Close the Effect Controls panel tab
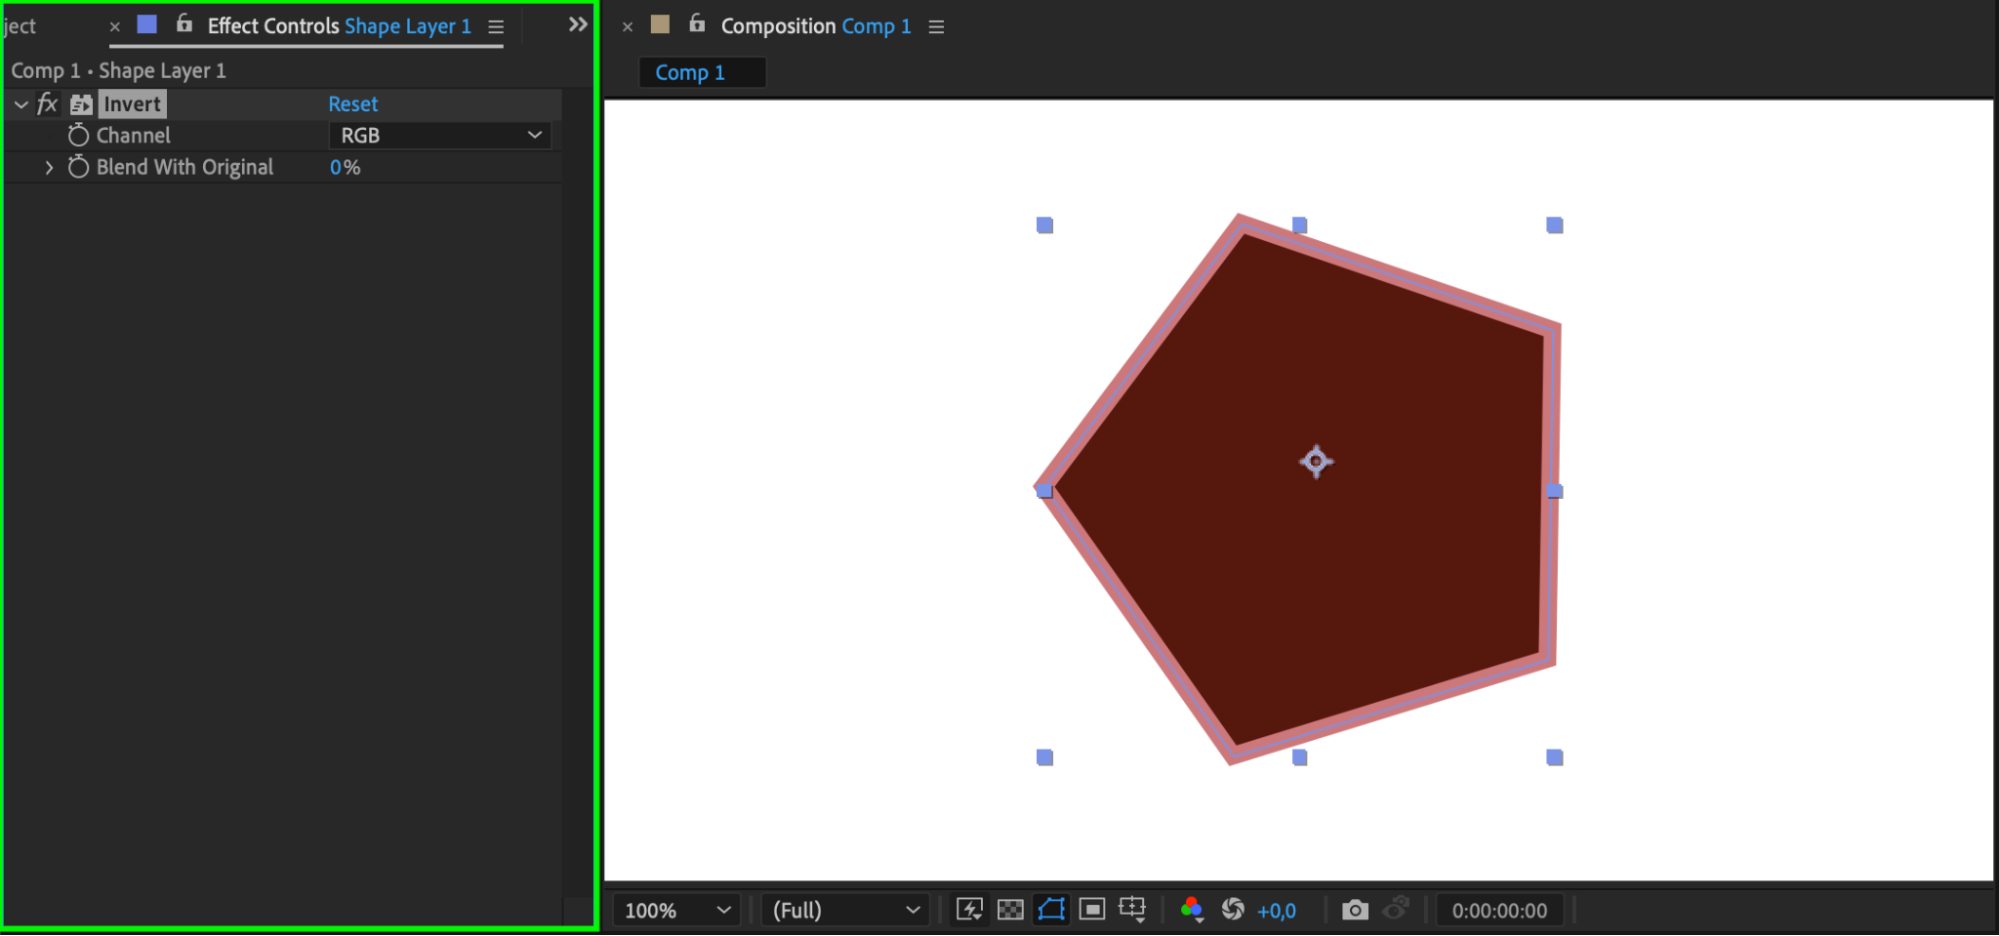Image resolution: width=1999 pixels, height=936 pixels. (115, 27)
